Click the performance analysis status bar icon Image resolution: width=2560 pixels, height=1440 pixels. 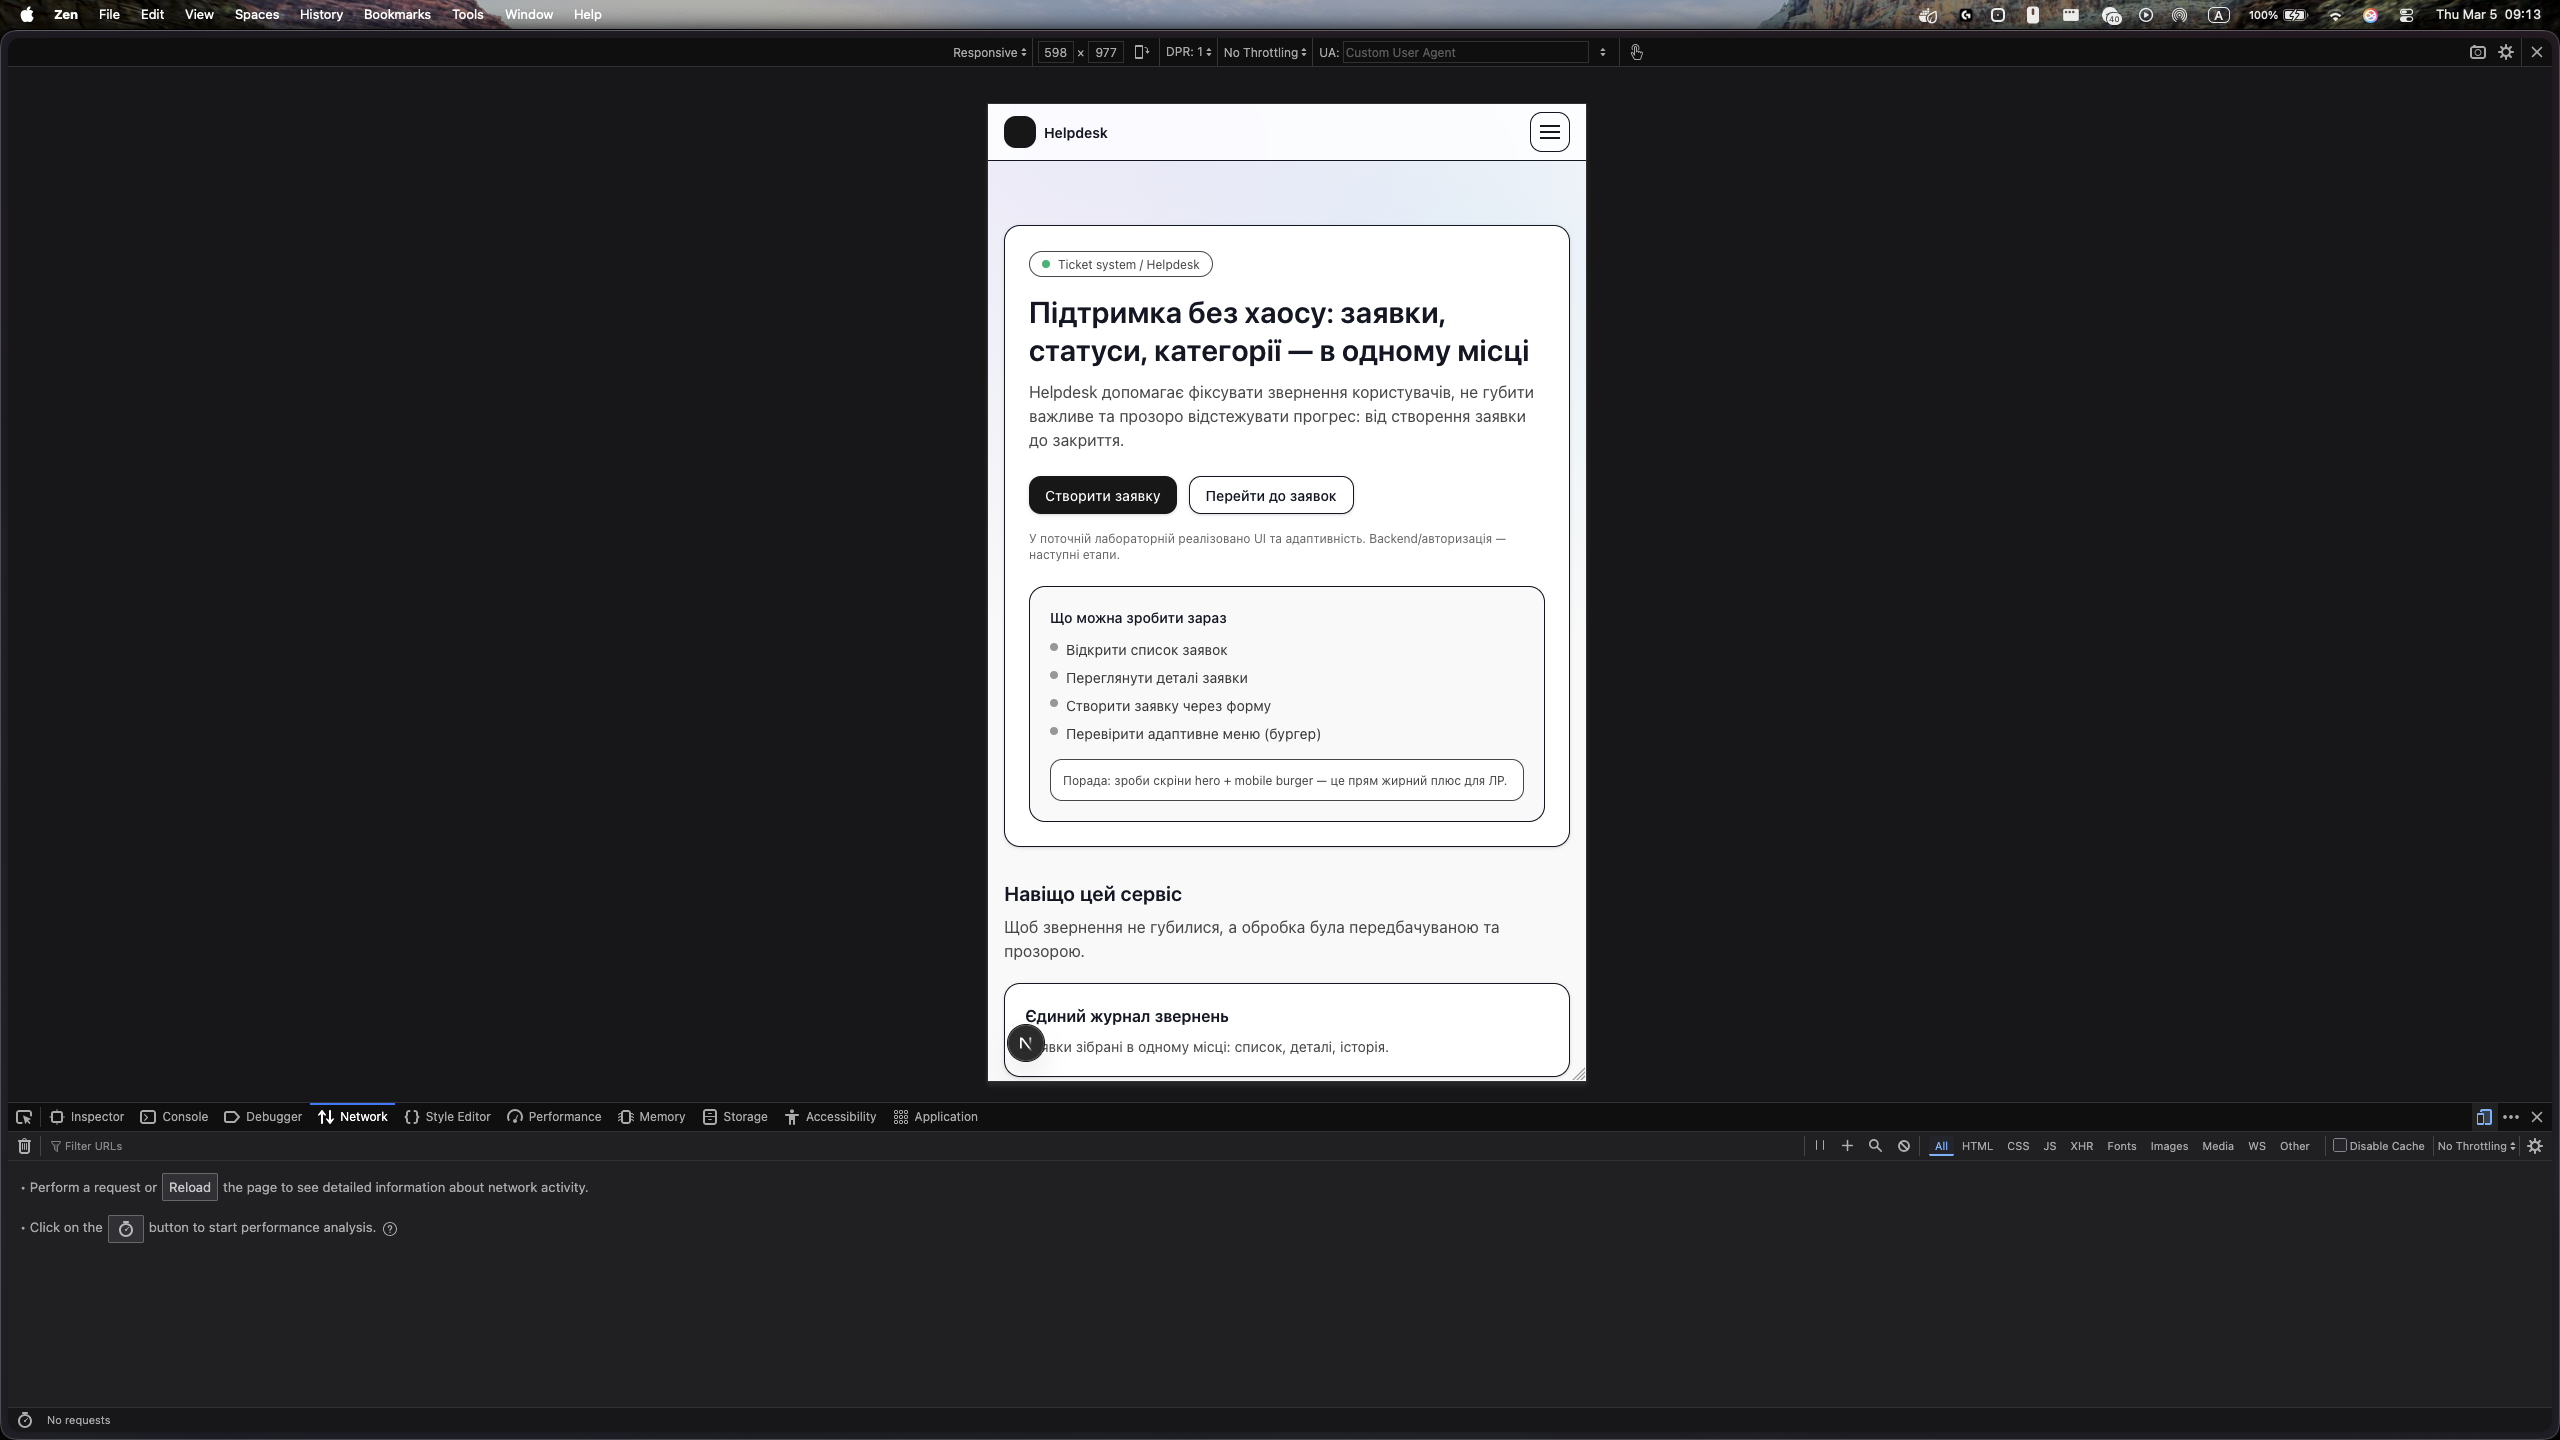pyautogui.click(x=25, y=1420)
